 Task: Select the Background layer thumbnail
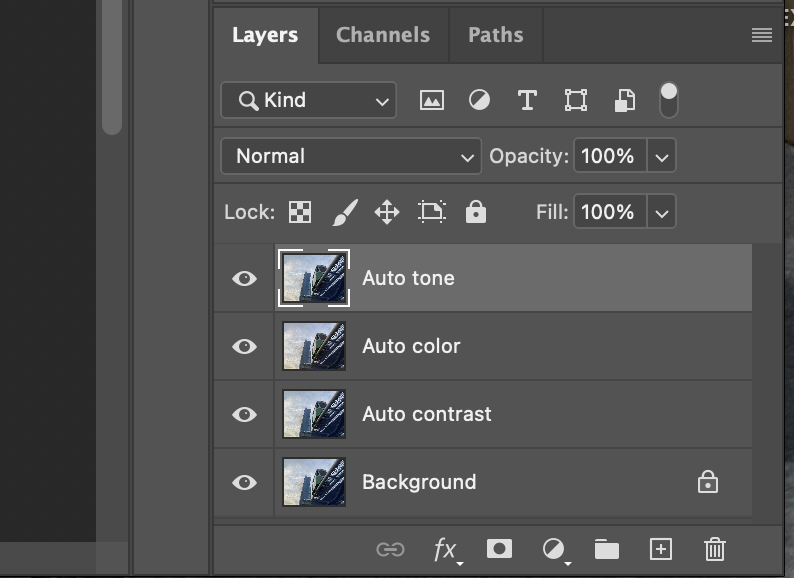(x=314, y=482)
